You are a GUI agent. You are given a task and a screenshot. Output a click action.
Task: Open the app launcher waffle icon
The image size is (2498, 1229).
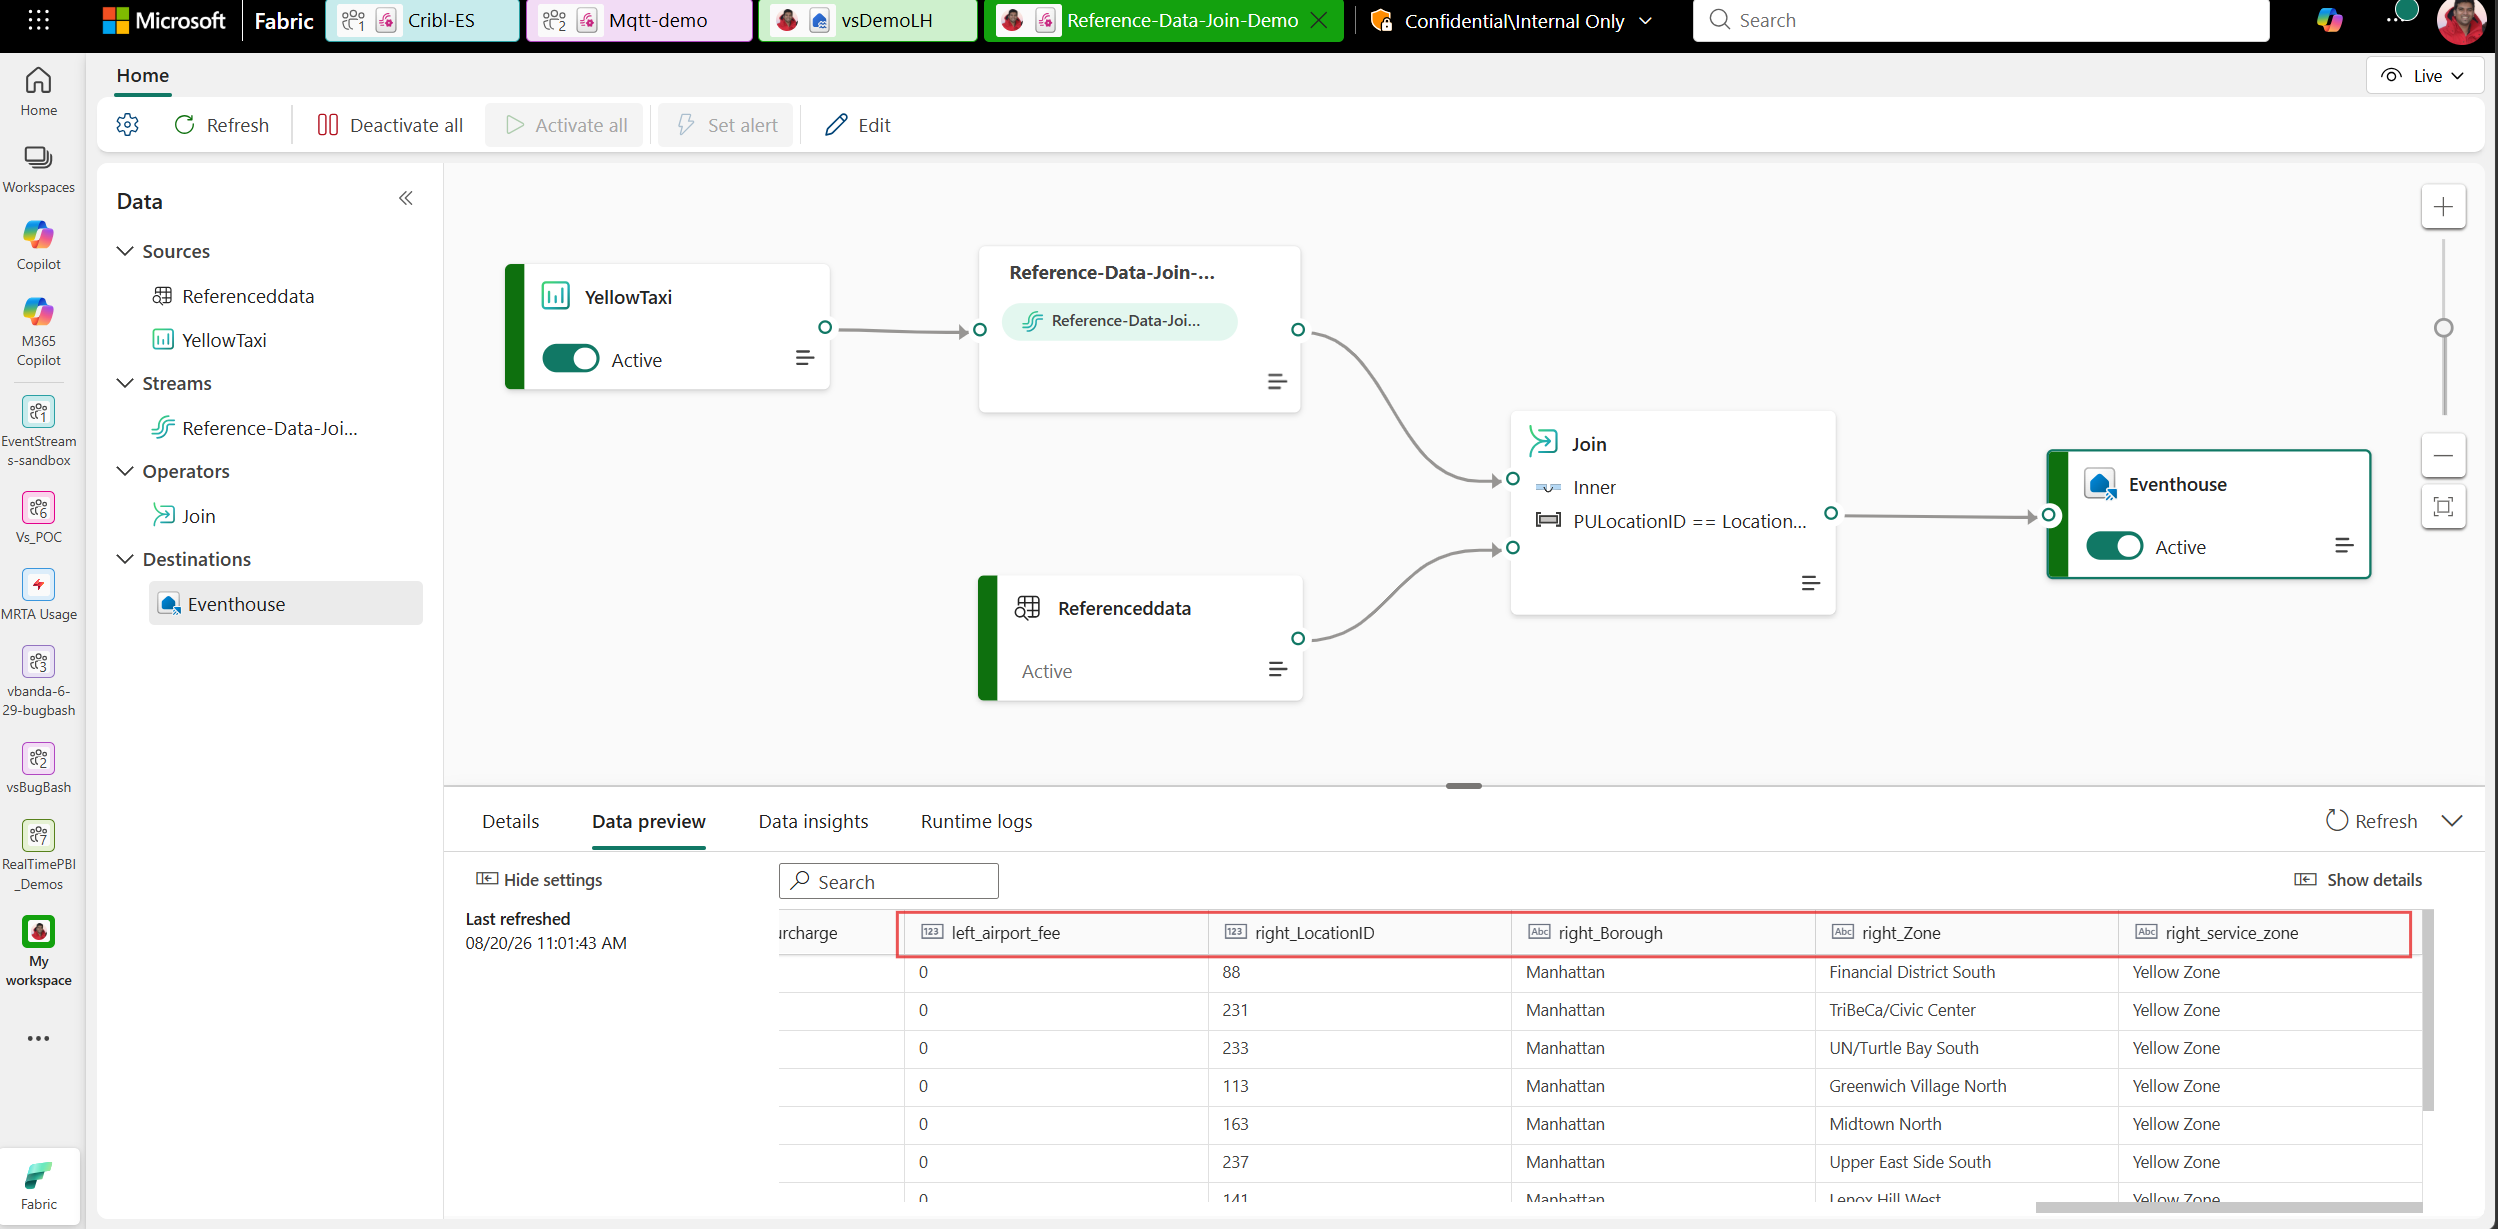coord(38,20)
